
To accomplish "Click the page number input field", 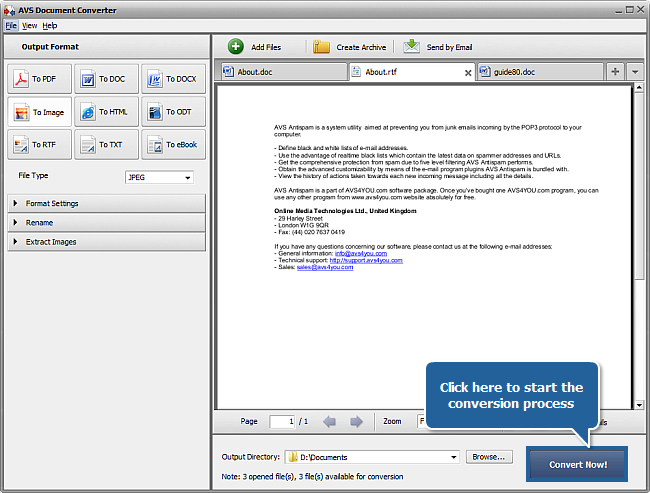I will (282, 422).
